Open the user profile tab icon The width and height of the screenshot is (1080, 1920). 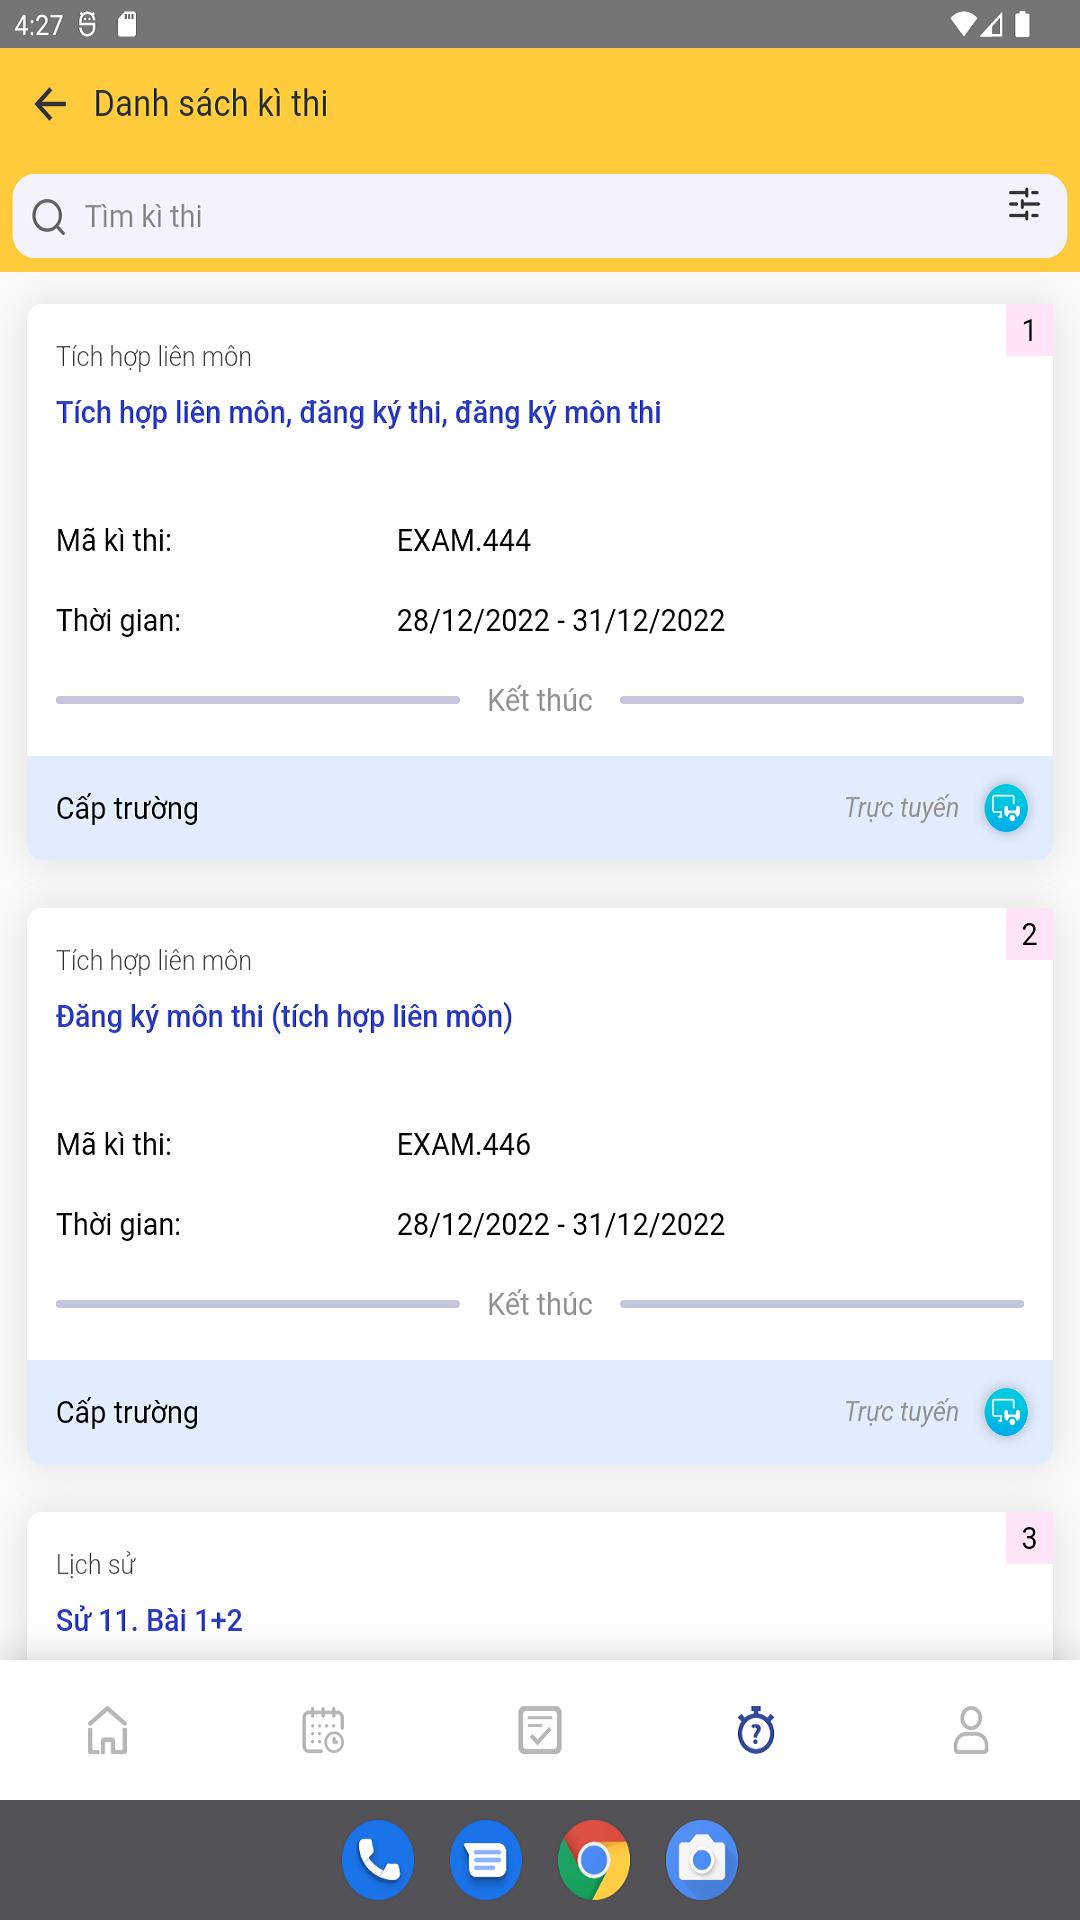point(971,1730)
